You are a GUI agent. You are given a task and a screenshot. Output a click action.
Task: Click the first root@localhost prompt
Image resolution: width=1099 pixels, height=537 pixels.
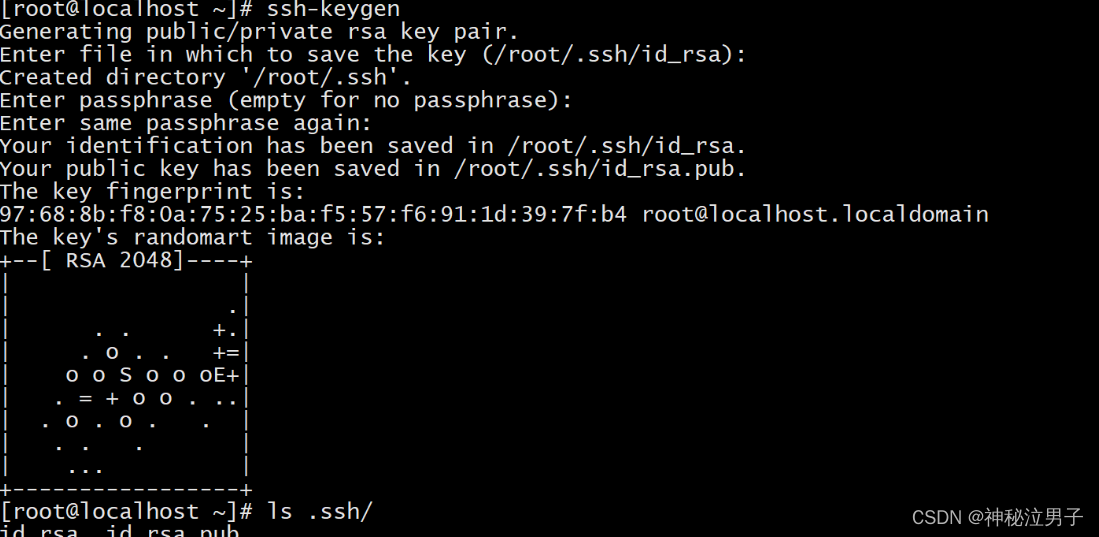[x=126, y=9]
